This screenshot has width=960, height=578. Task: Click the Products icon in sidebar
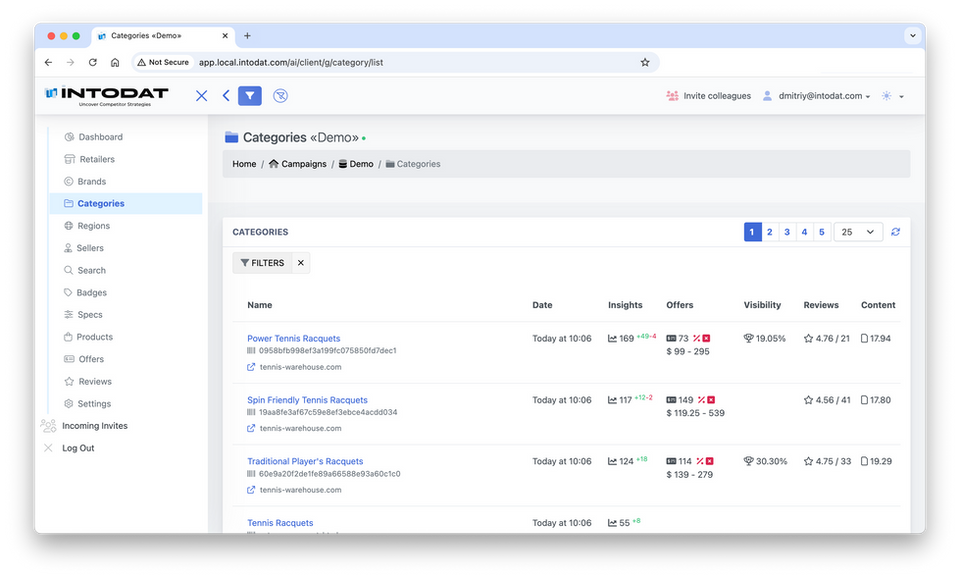pos(69,337)
